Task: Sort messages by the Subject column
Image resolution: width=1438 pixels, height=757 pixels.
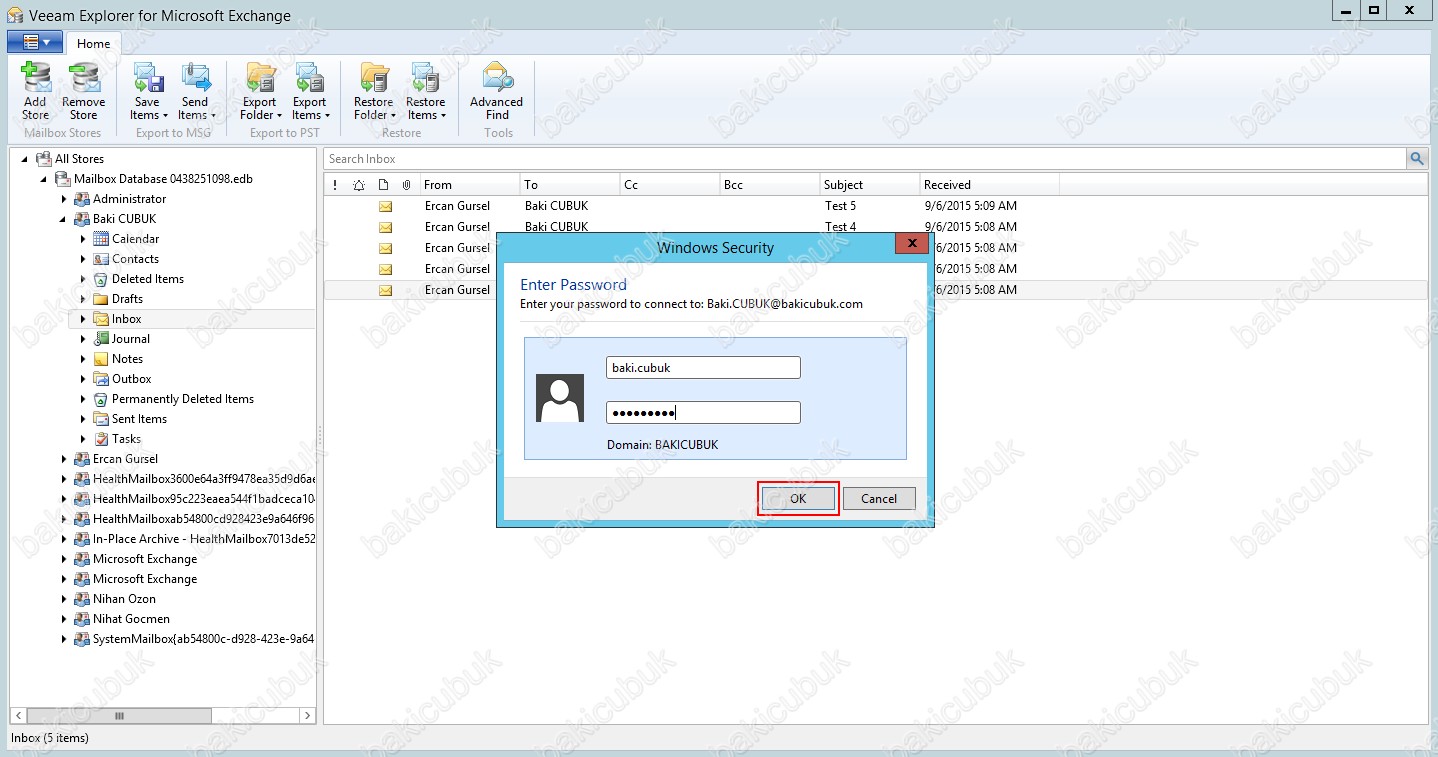Action: tap(870, 184)
